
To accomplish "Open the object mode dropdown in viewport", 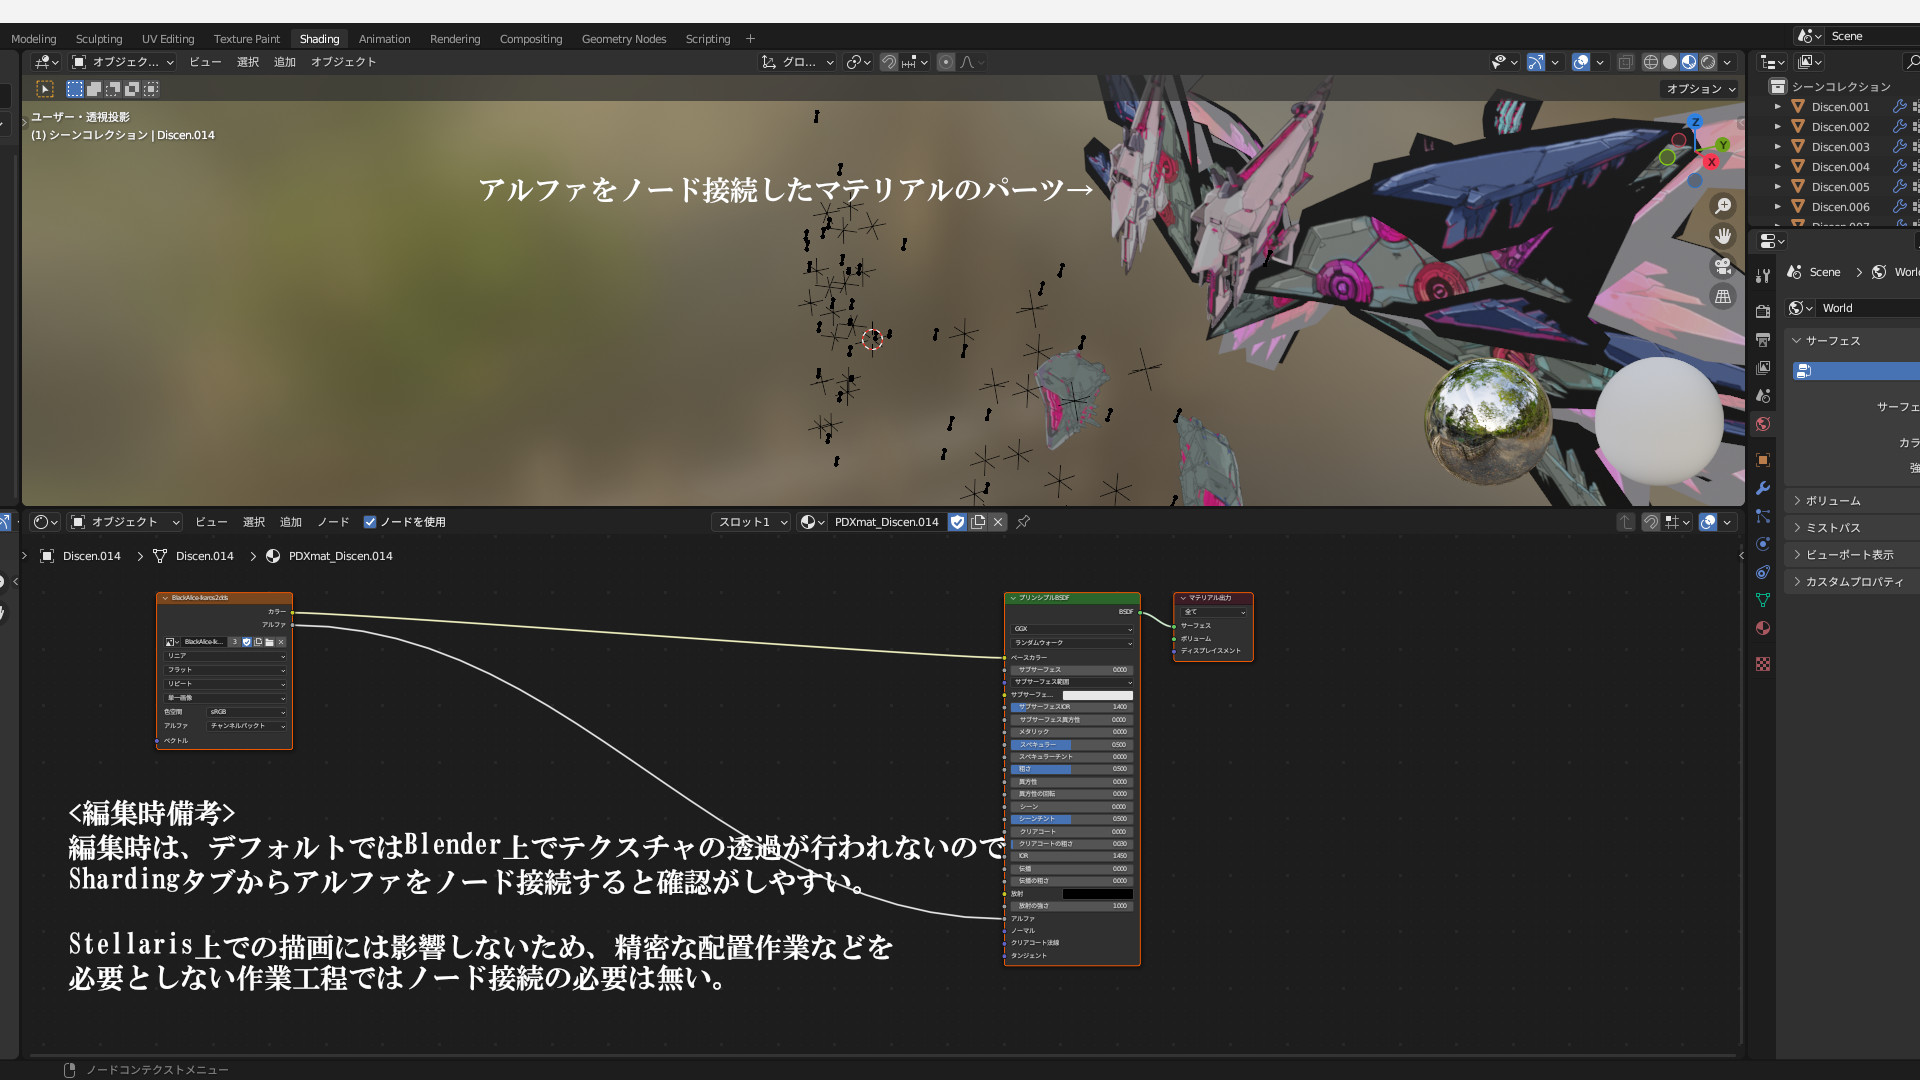I will (x=122, y=62).
